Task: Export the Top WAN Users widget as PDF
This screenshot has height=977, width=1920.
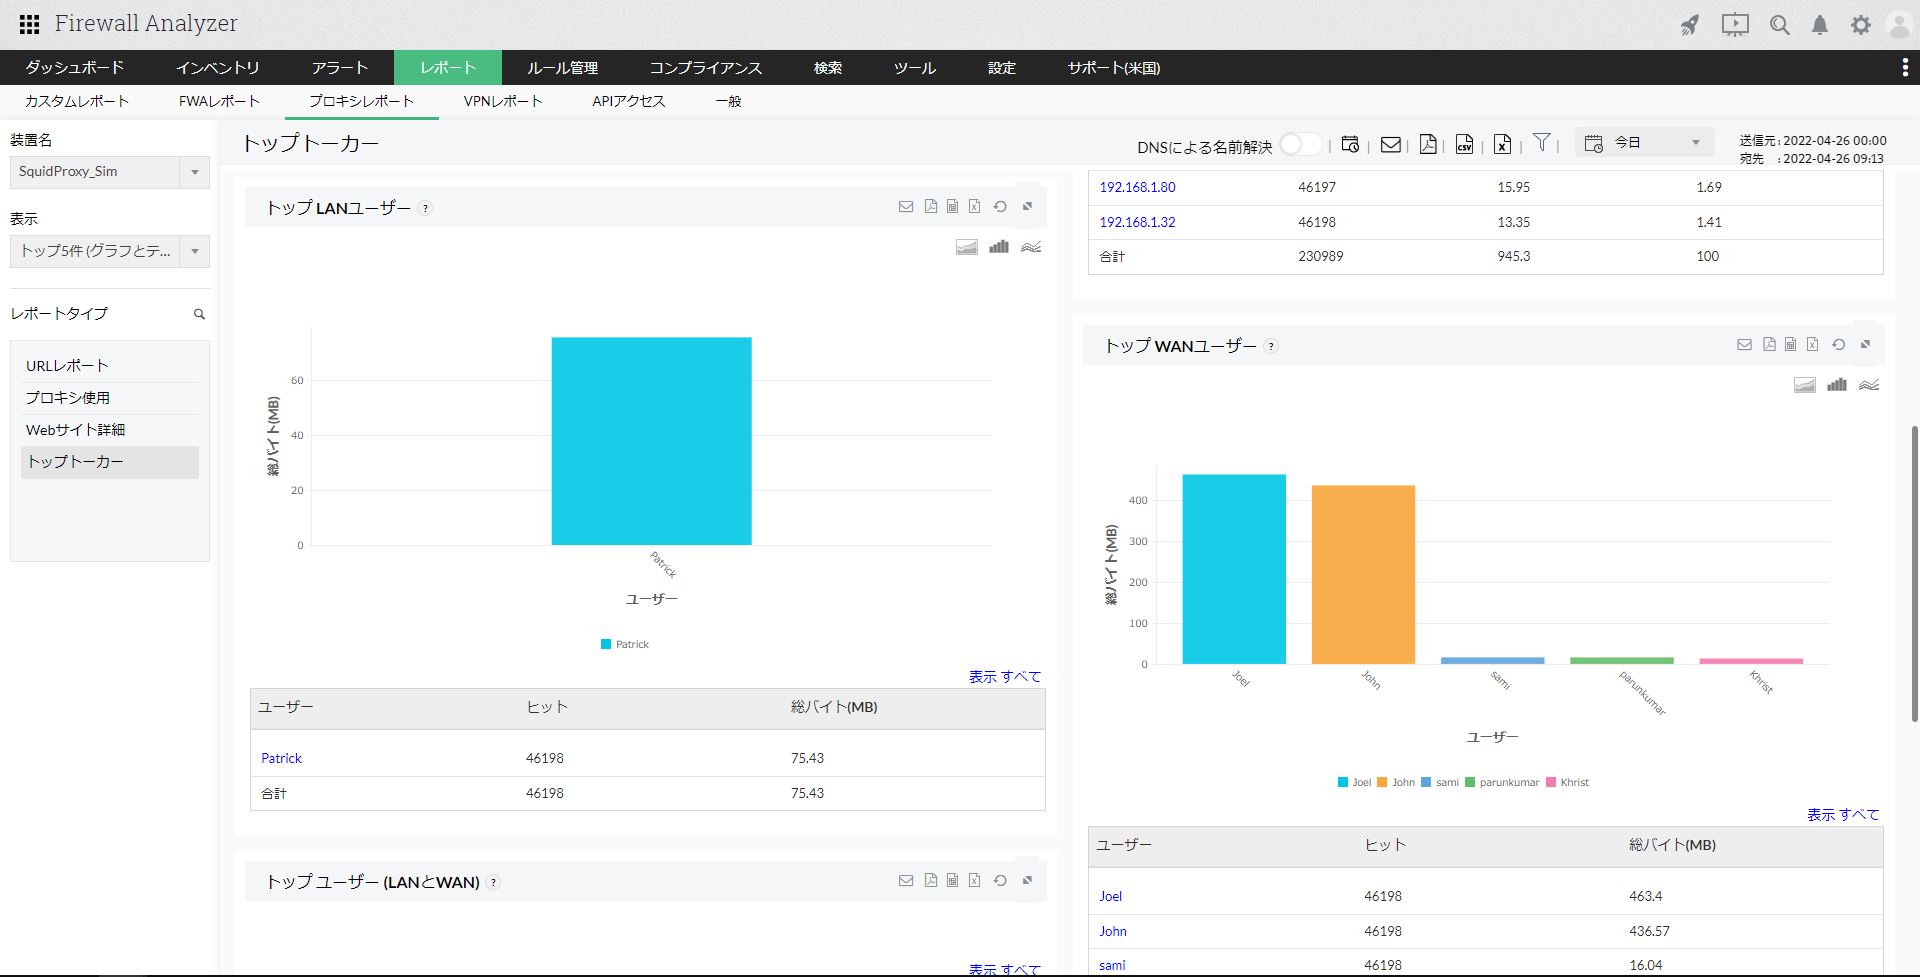Action: pyautogui.click(x=1769, y=345)
